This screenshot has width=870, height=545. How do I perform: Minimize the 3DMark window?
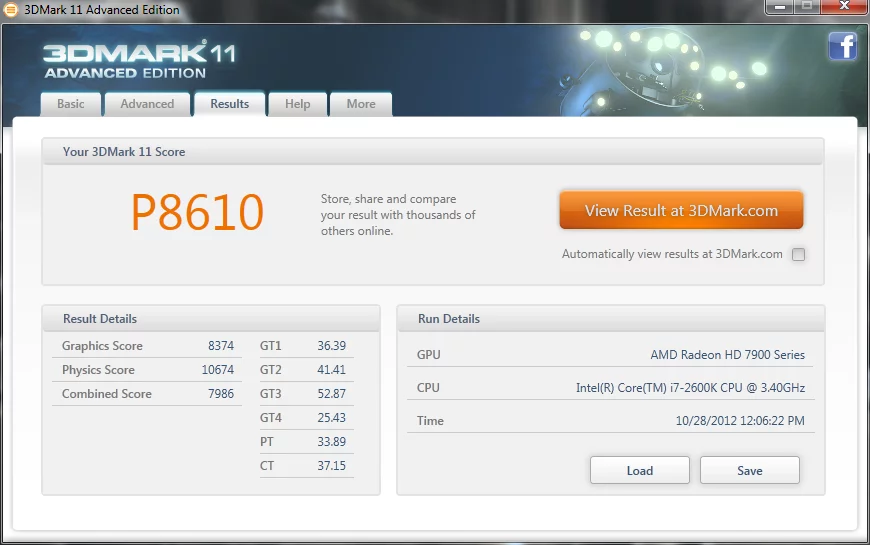pyautogui.click(x=780, y=7)
